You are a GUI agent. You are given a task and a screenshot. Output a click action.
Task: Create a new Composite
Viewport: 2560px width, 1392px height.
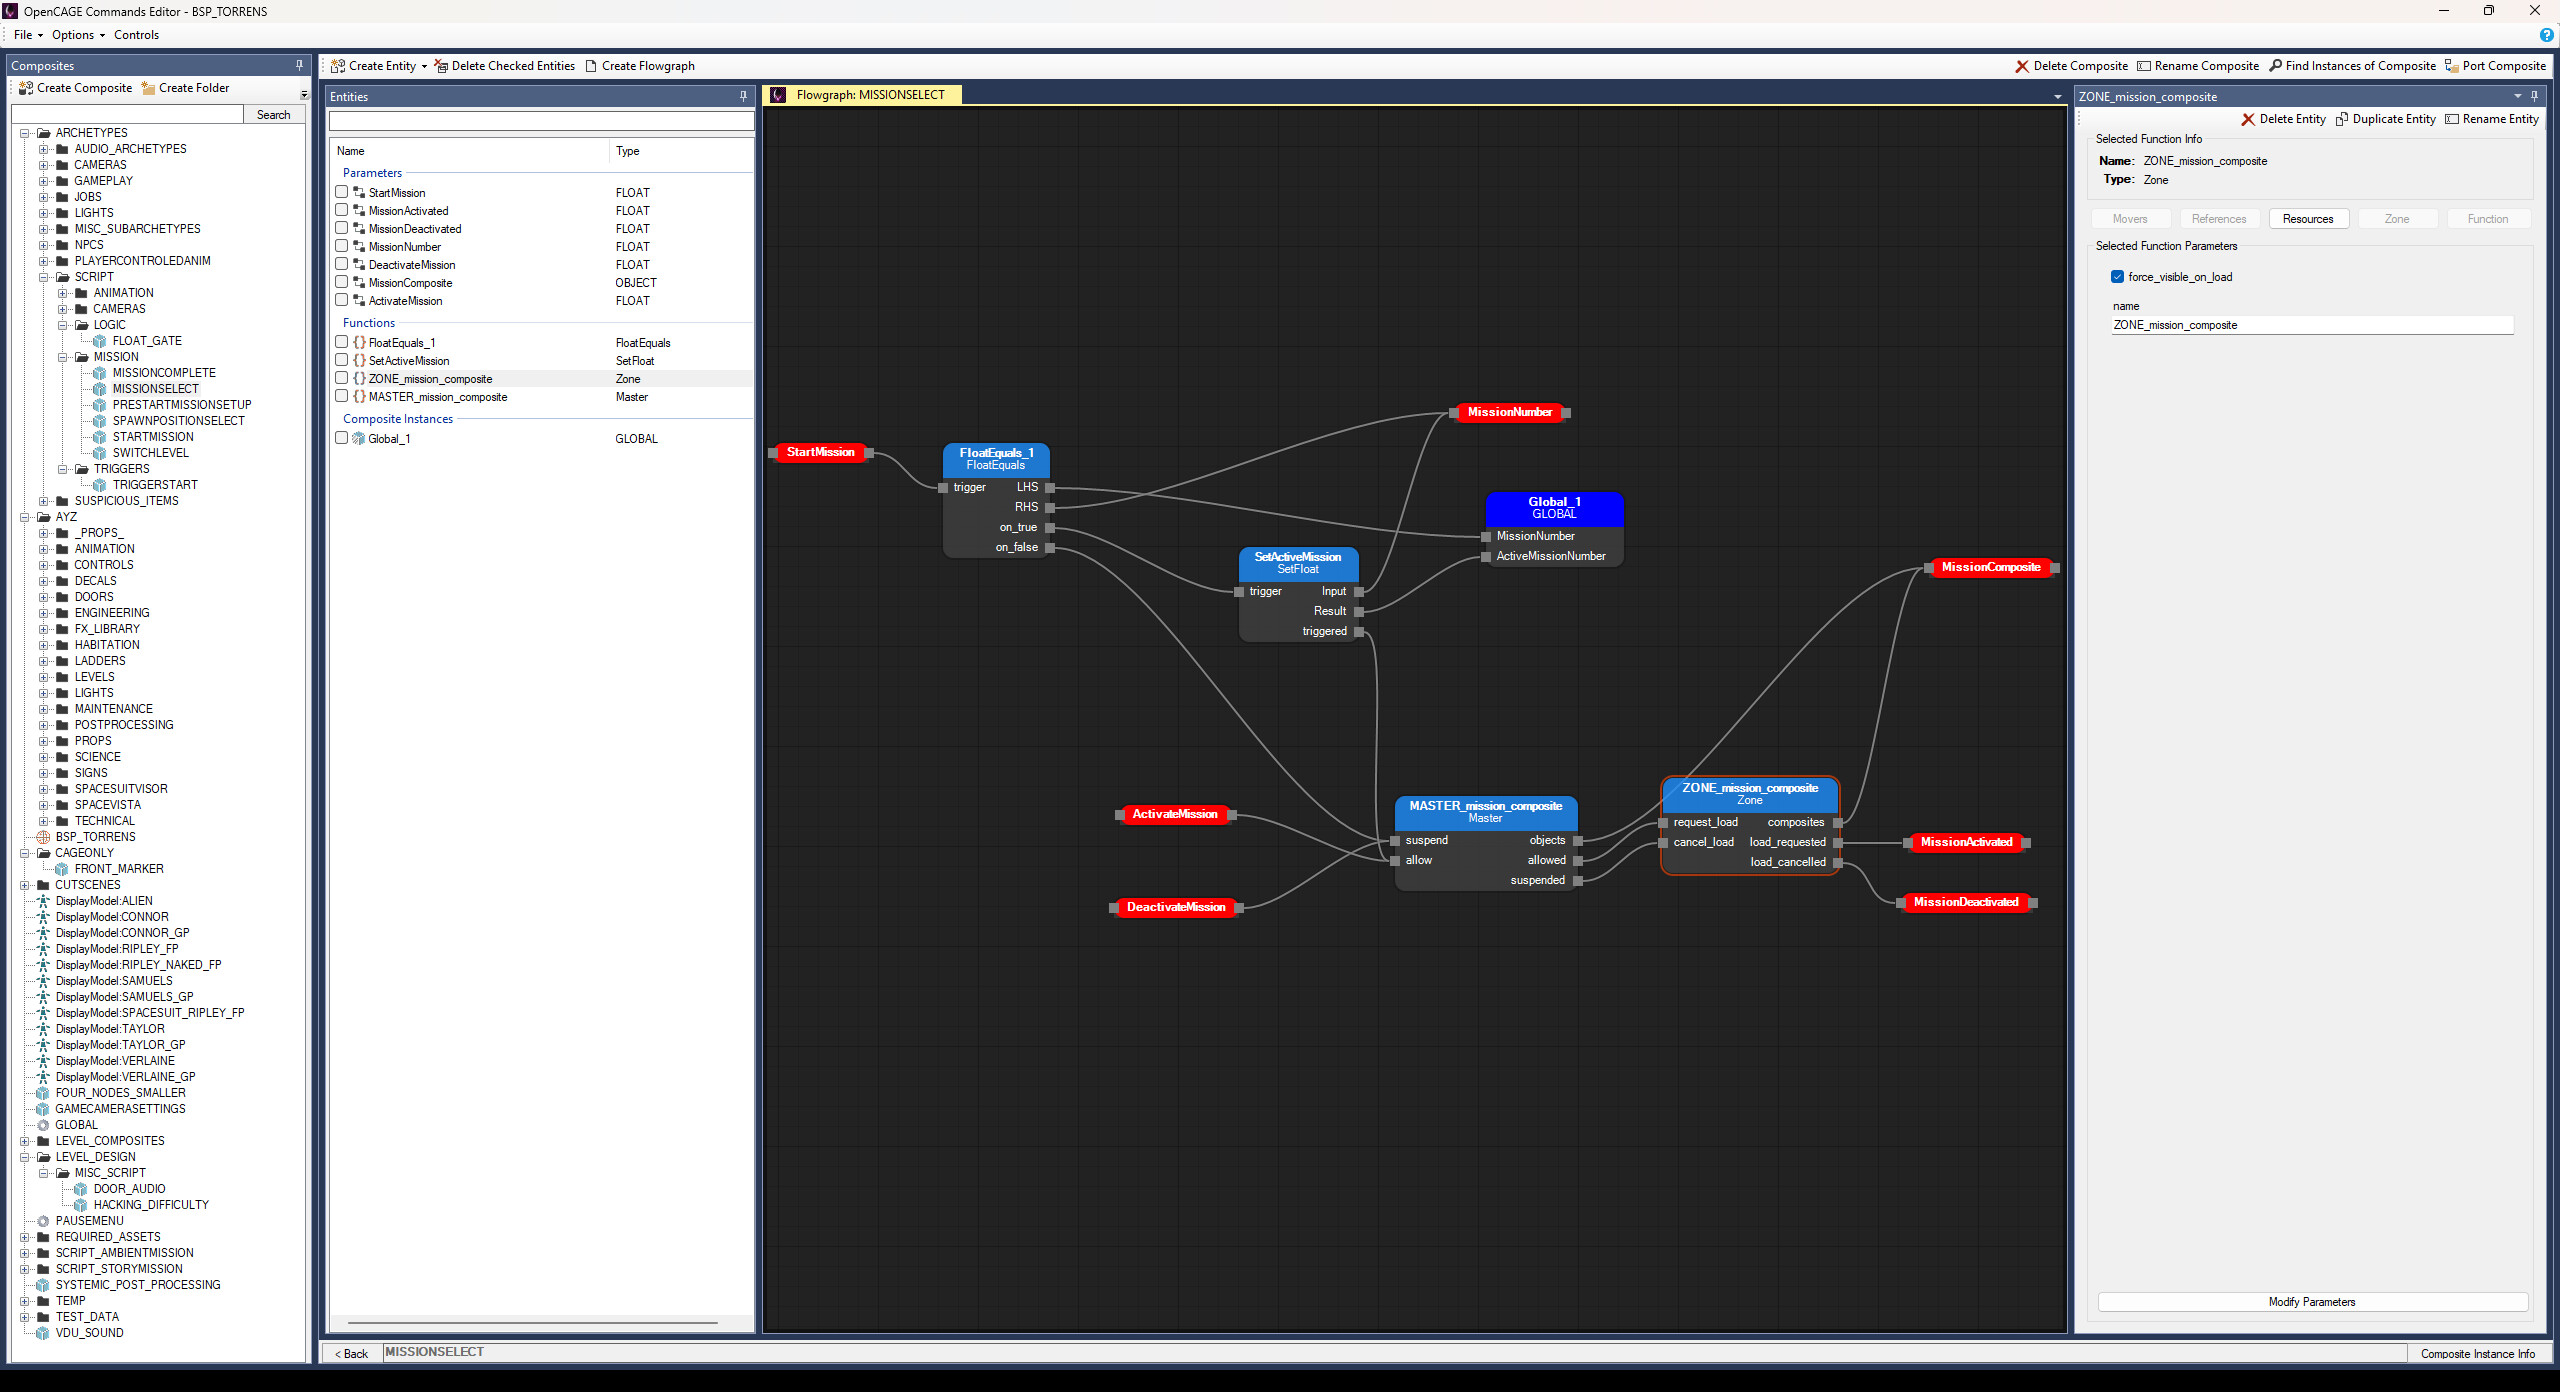pyautogui.click(x=75, y=88)
